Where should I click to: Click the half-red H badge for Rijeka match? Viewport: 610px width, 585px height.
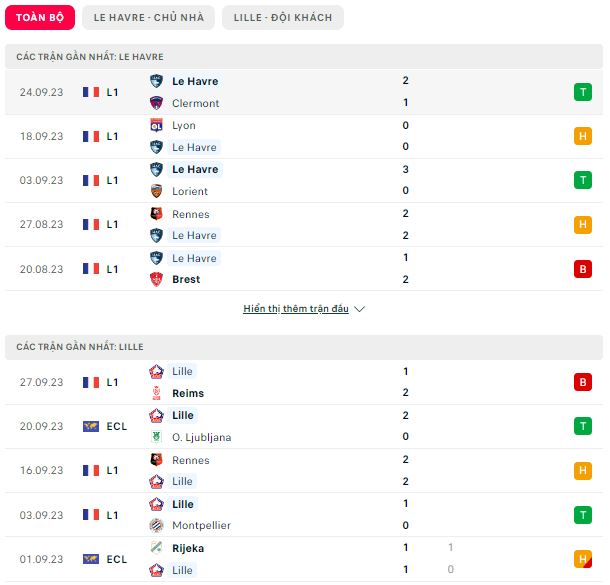pyautogui.click(x=582, y=559)
